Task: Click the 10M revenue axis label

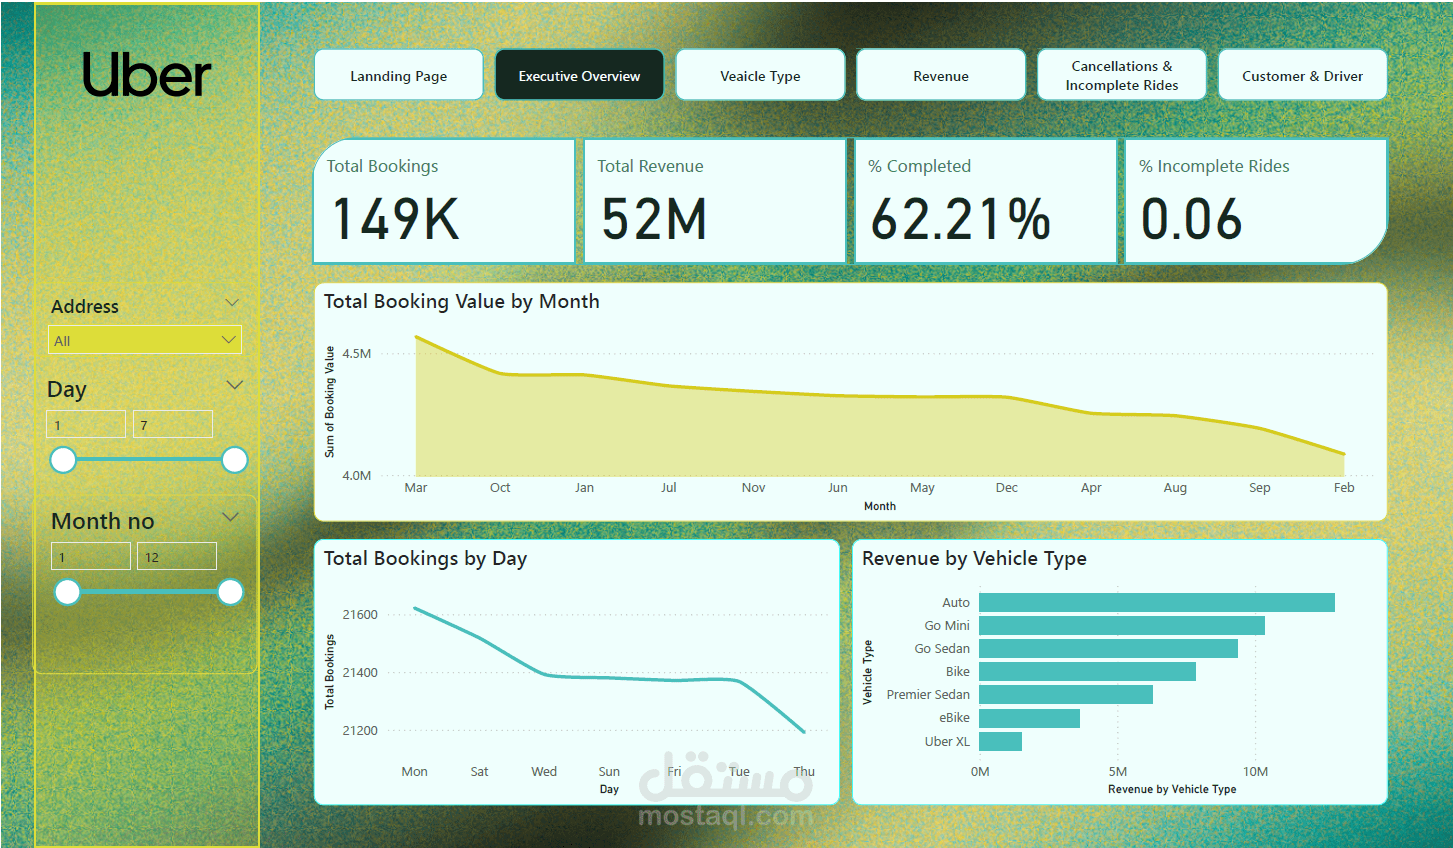Action: 1256,772
